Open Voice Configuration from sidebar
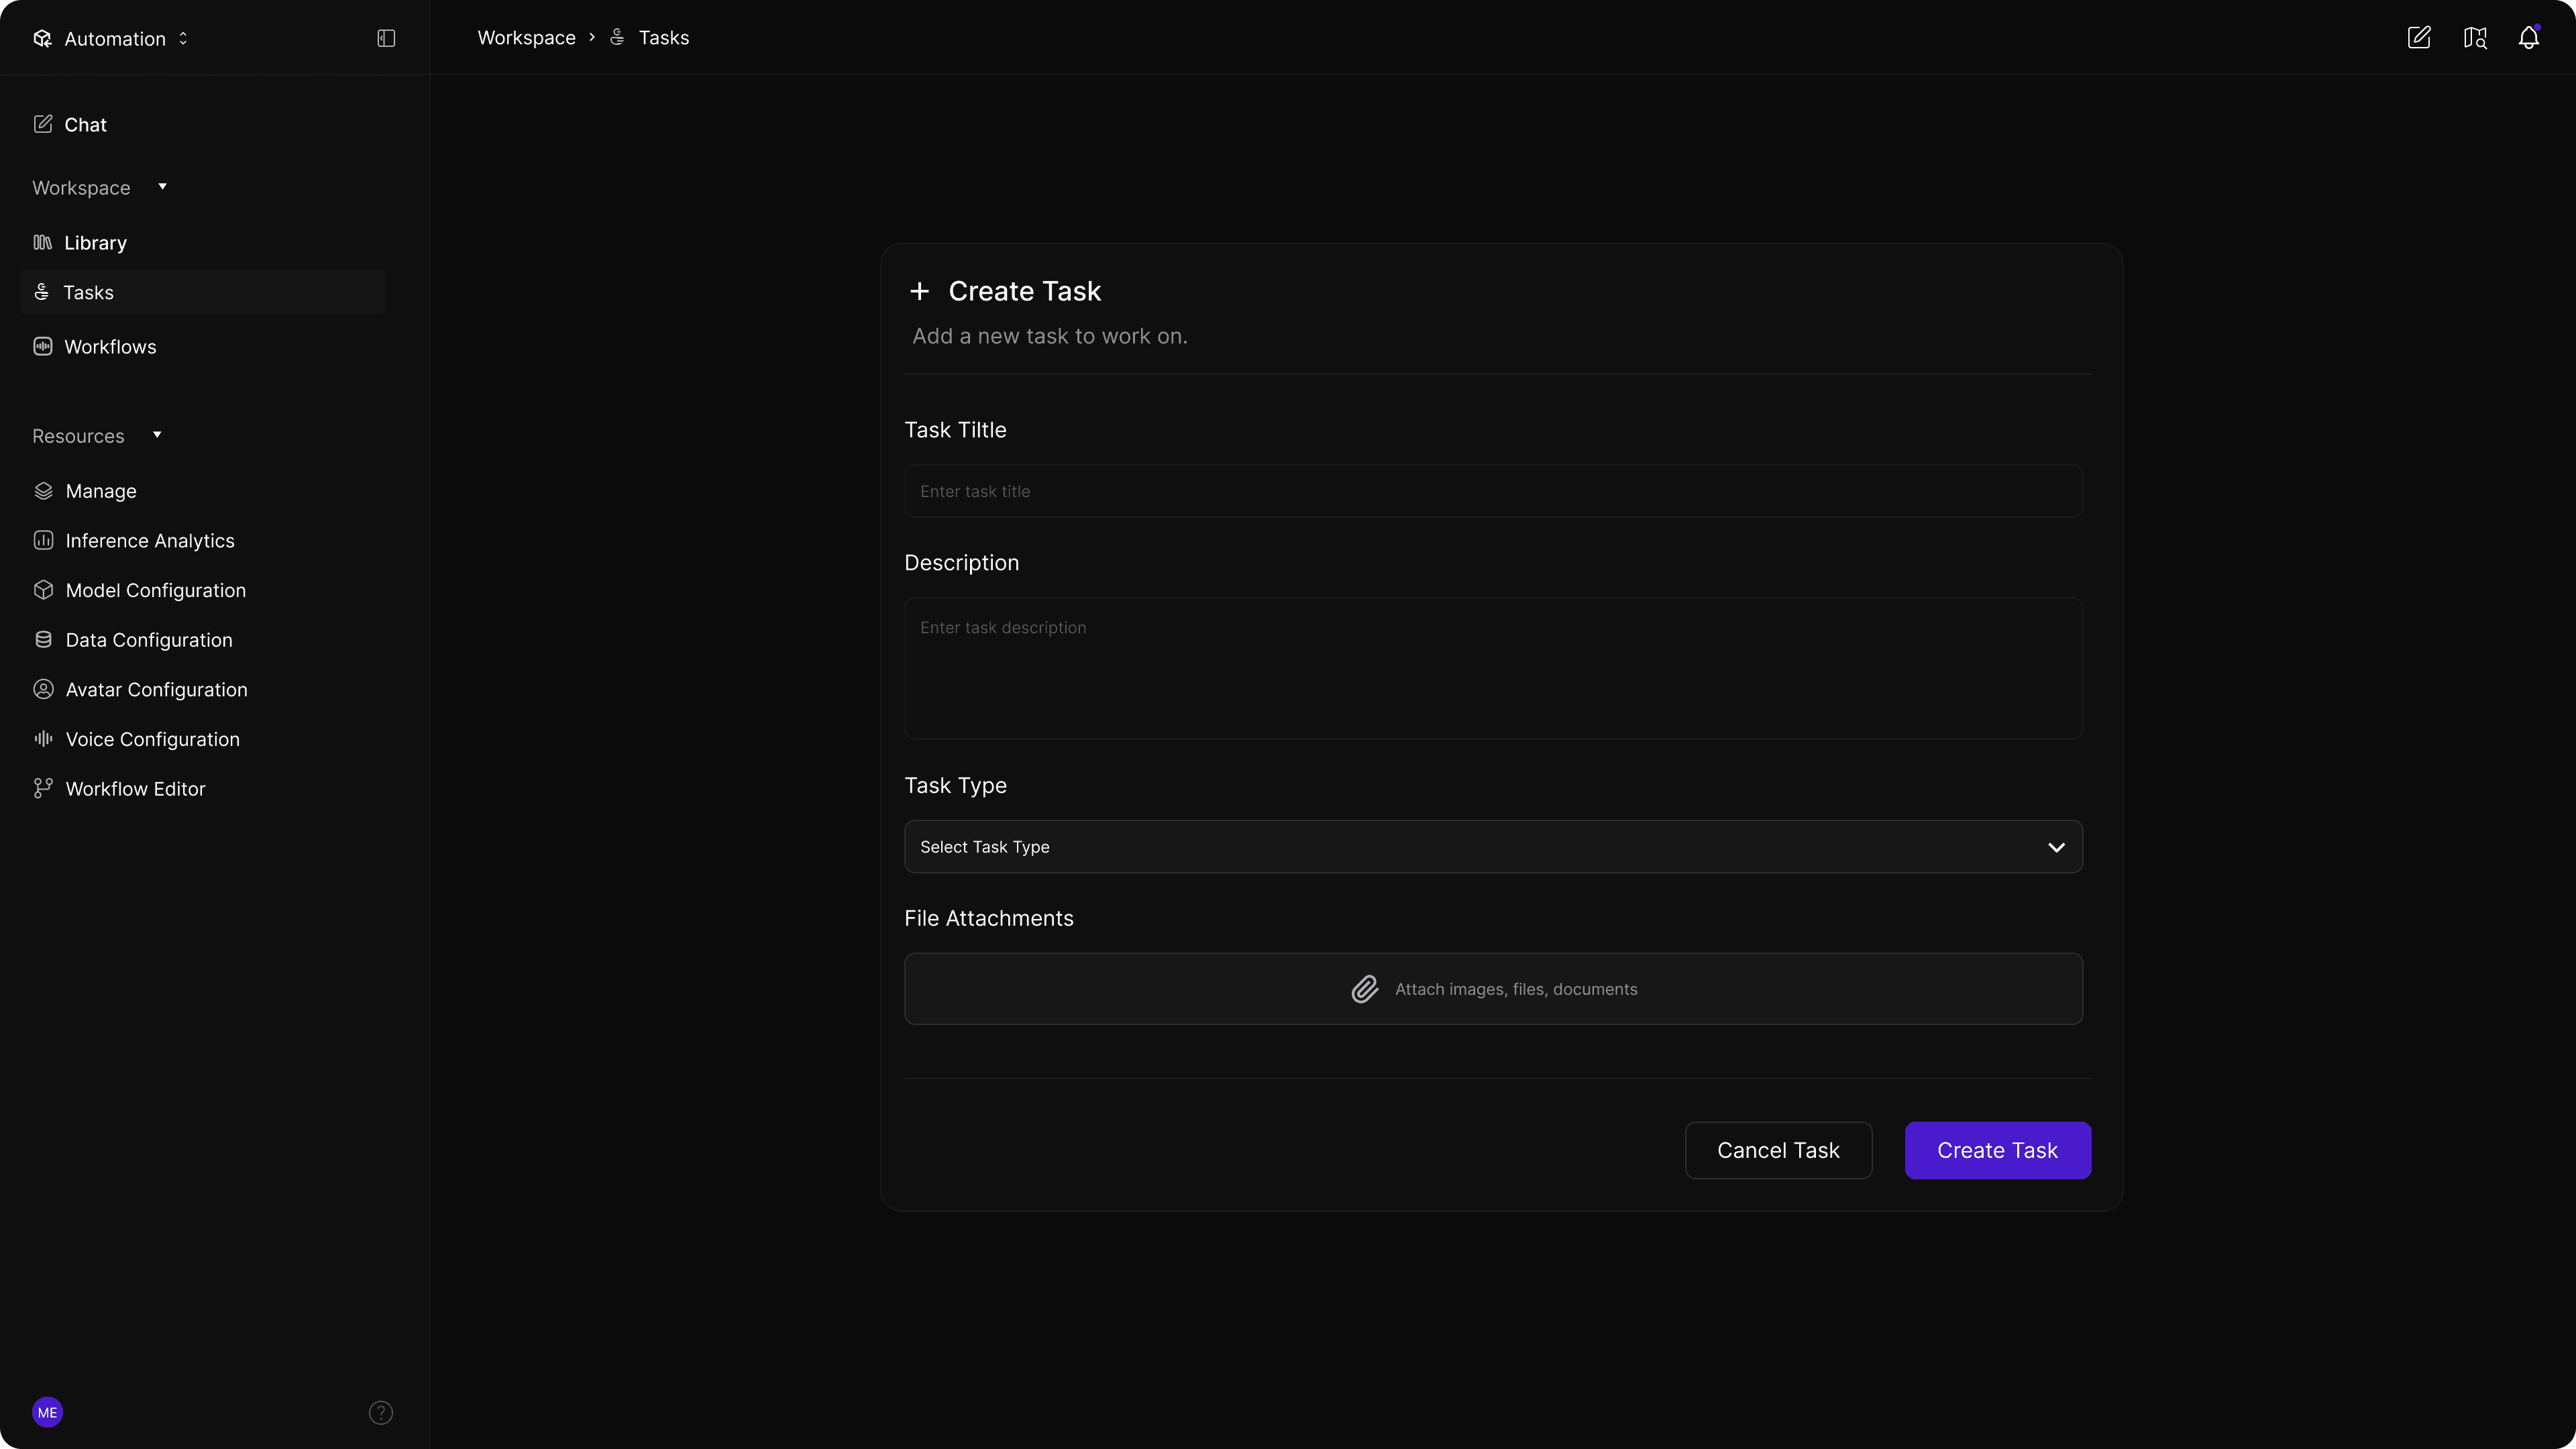Screen dimensions: 2576x1449 152,739
